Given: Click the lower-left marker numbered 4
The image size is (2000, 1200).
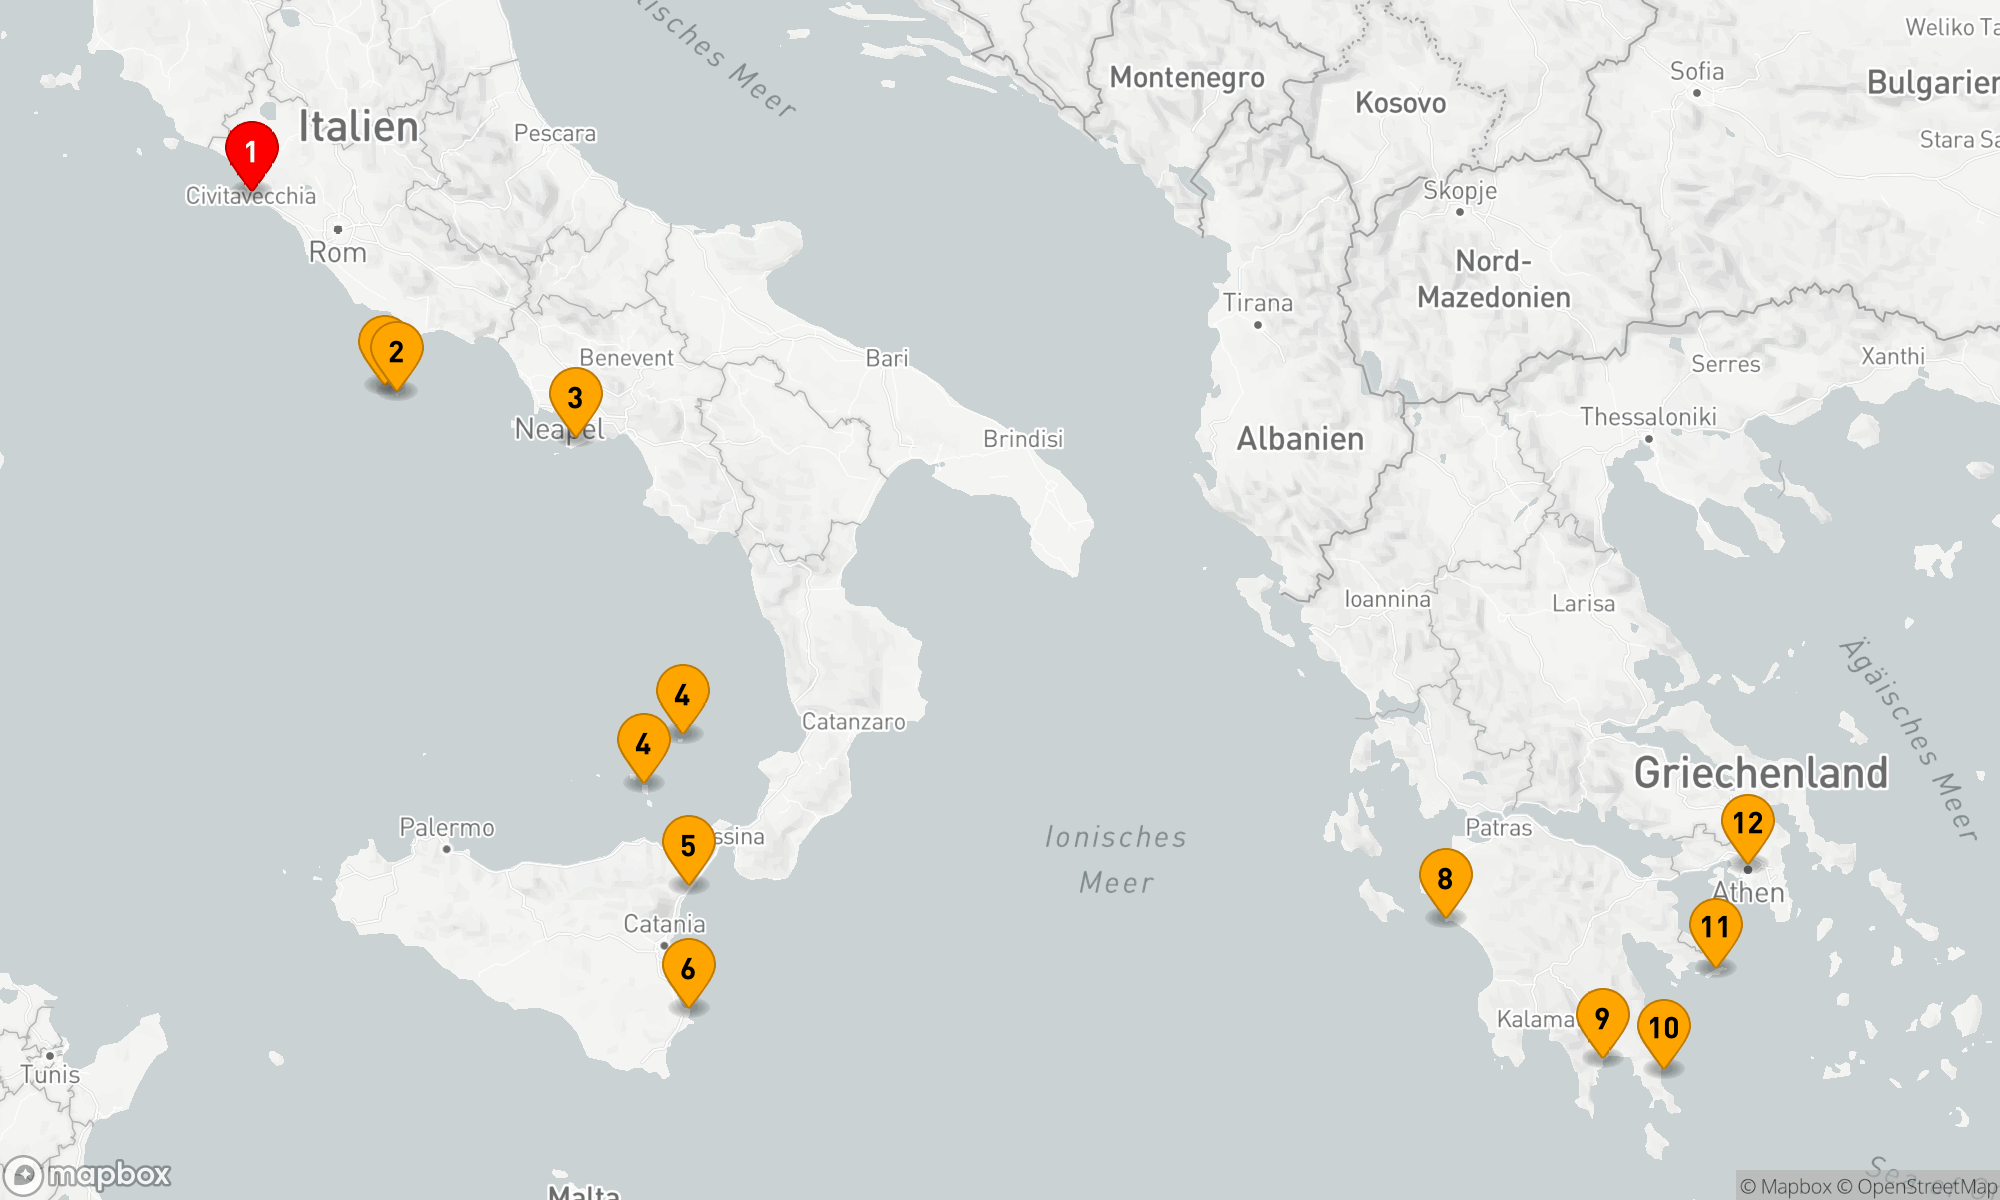Looking at the screenshot, I should point(643,745).
